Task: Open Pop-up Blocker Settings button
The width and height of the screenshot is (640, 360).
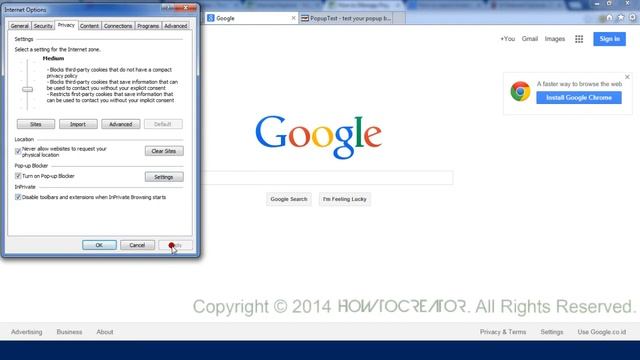Action: [x=164, y=177]
